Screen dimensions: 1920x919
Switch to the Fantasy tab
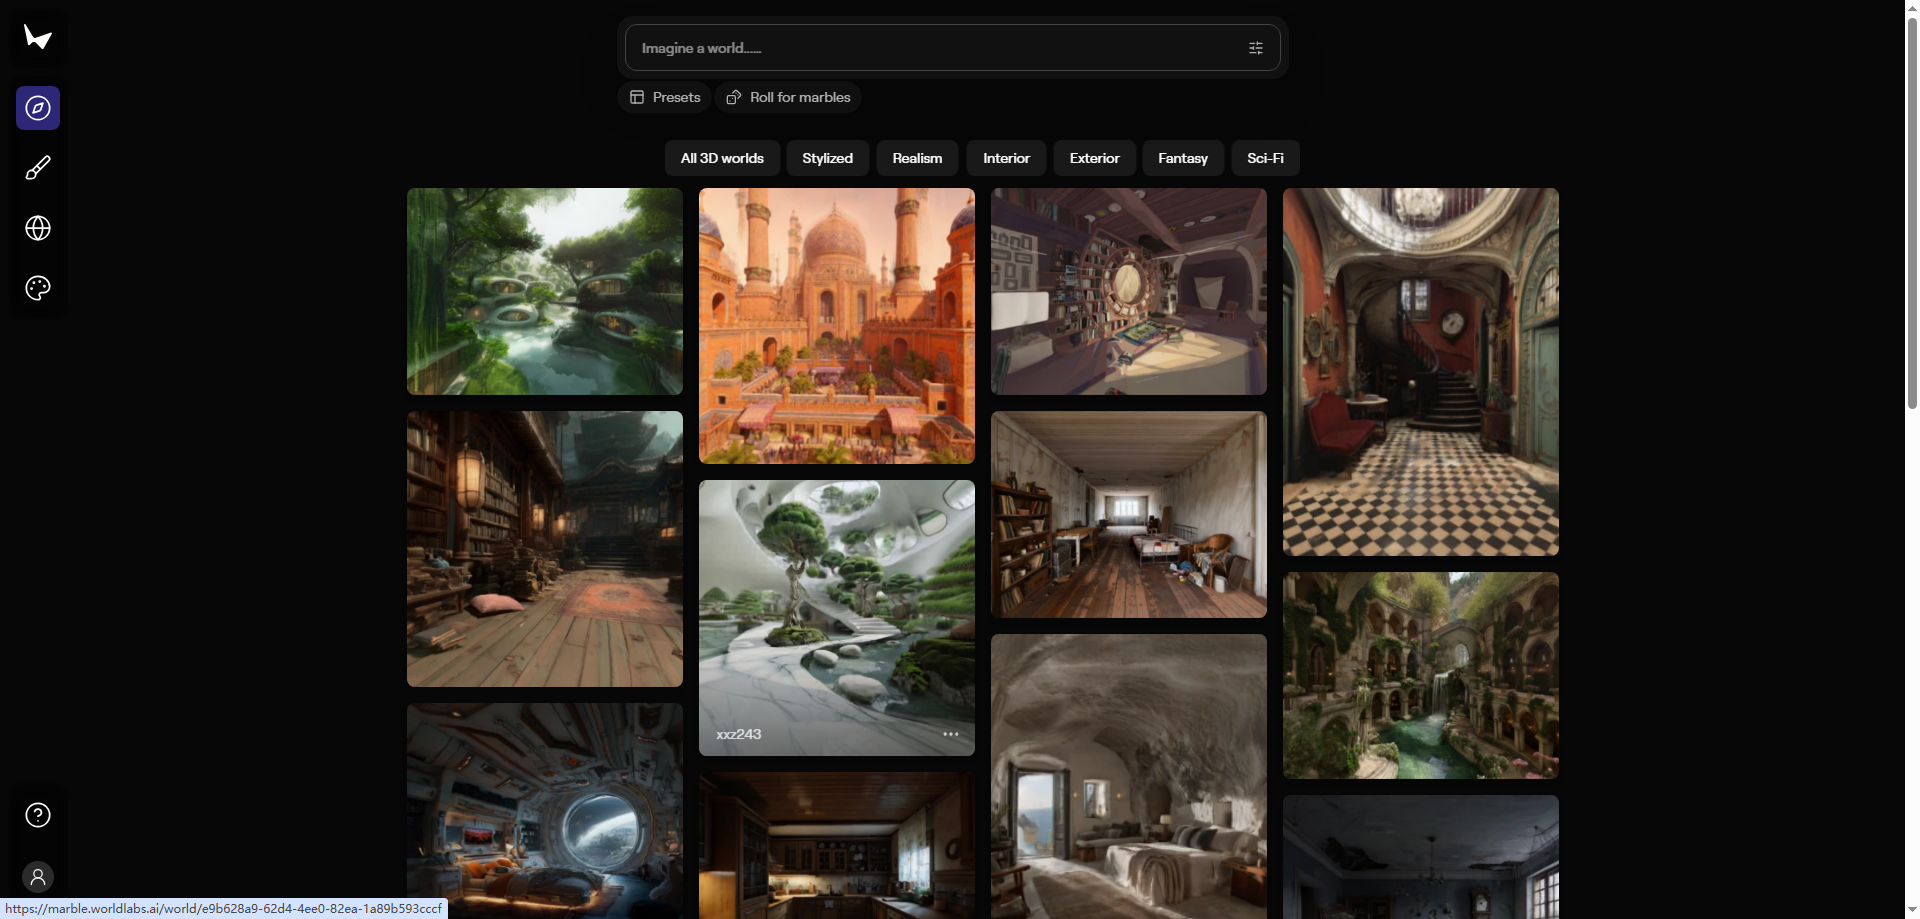(1183, 157)
